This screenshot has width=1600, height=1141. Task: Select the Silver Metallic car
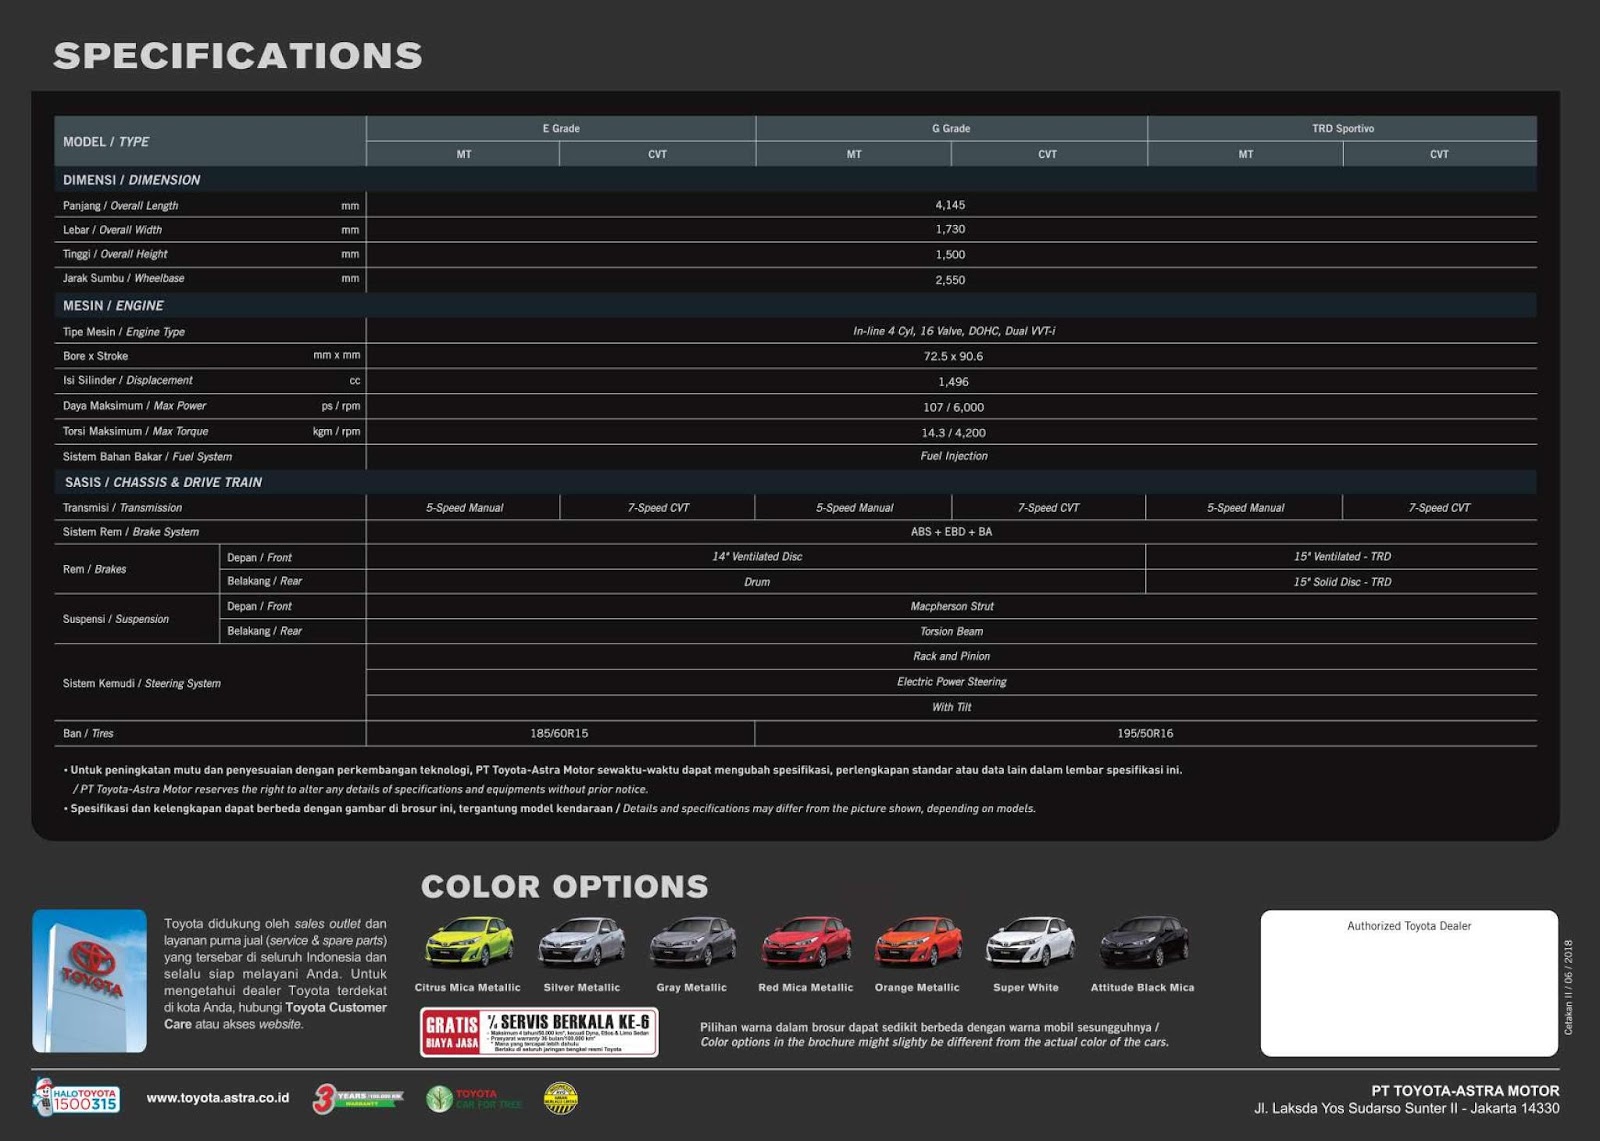[x=582, y=943]
